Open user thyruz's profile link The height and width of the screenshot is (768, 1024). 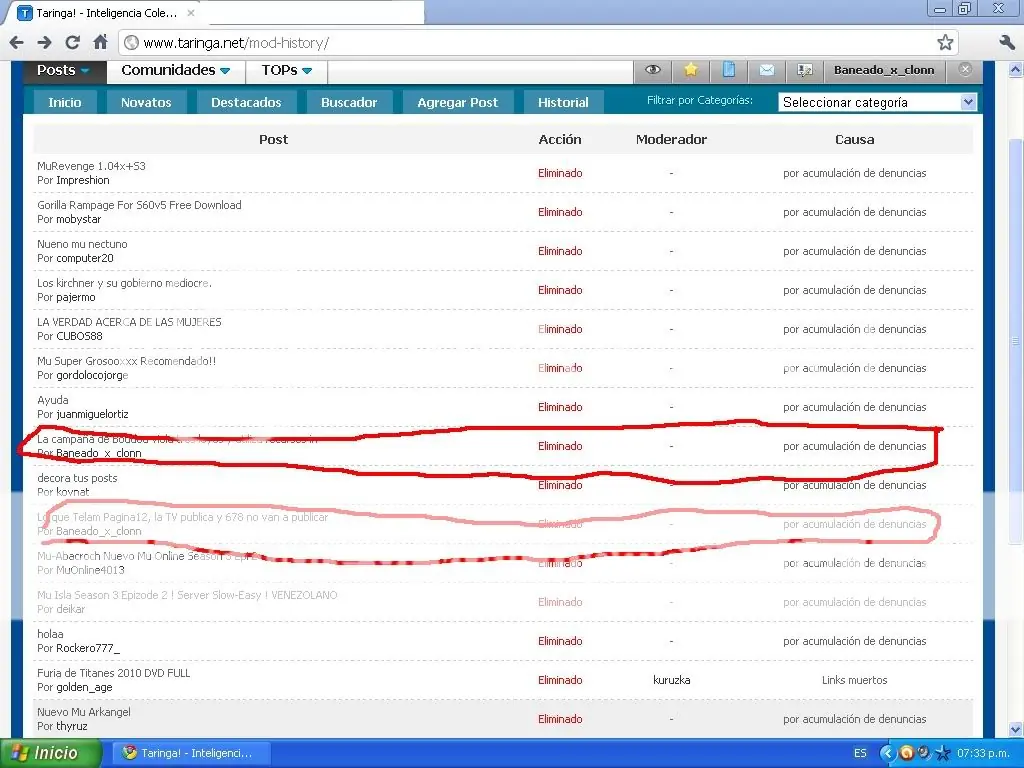(72, 726)
